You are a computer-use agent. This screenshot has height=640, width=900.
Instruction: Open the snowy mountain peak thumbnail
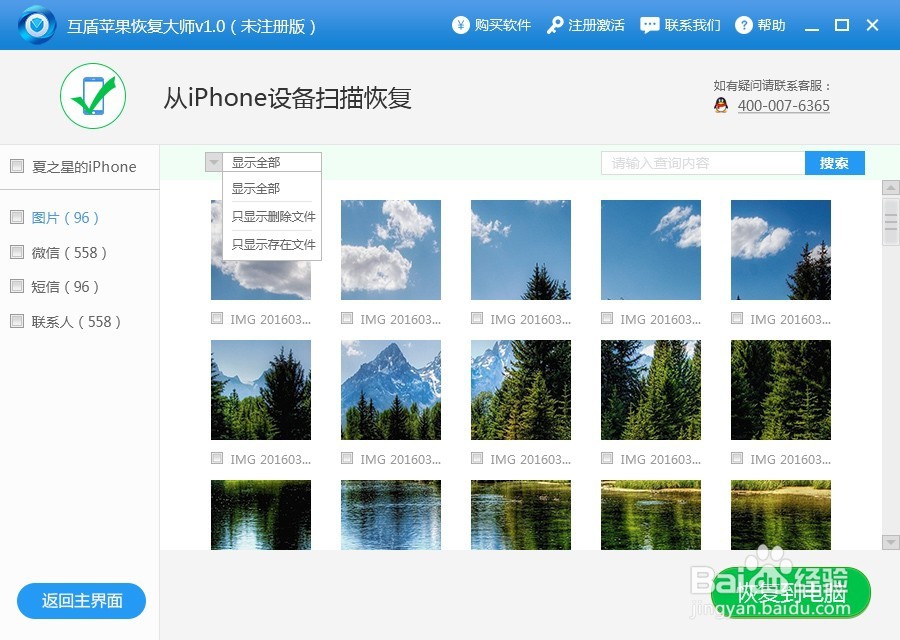pyautogui.click(x=391, y=390)
